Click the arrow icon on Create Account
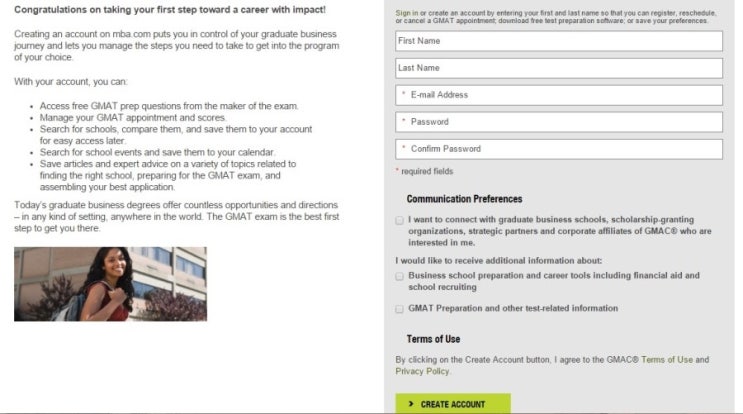 pyautogui.click(x=409, y=404)
